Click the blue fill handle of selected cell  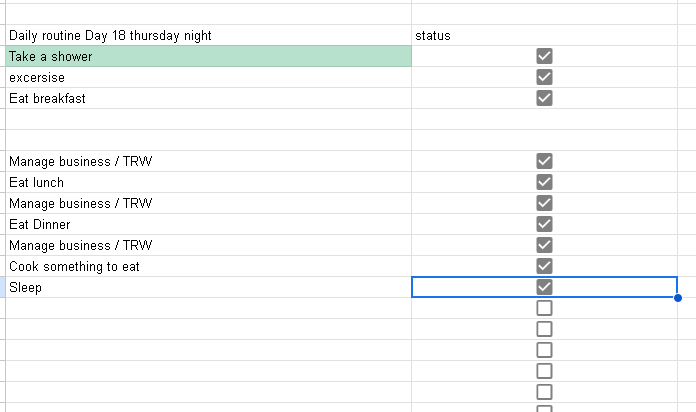coord(678,297)
